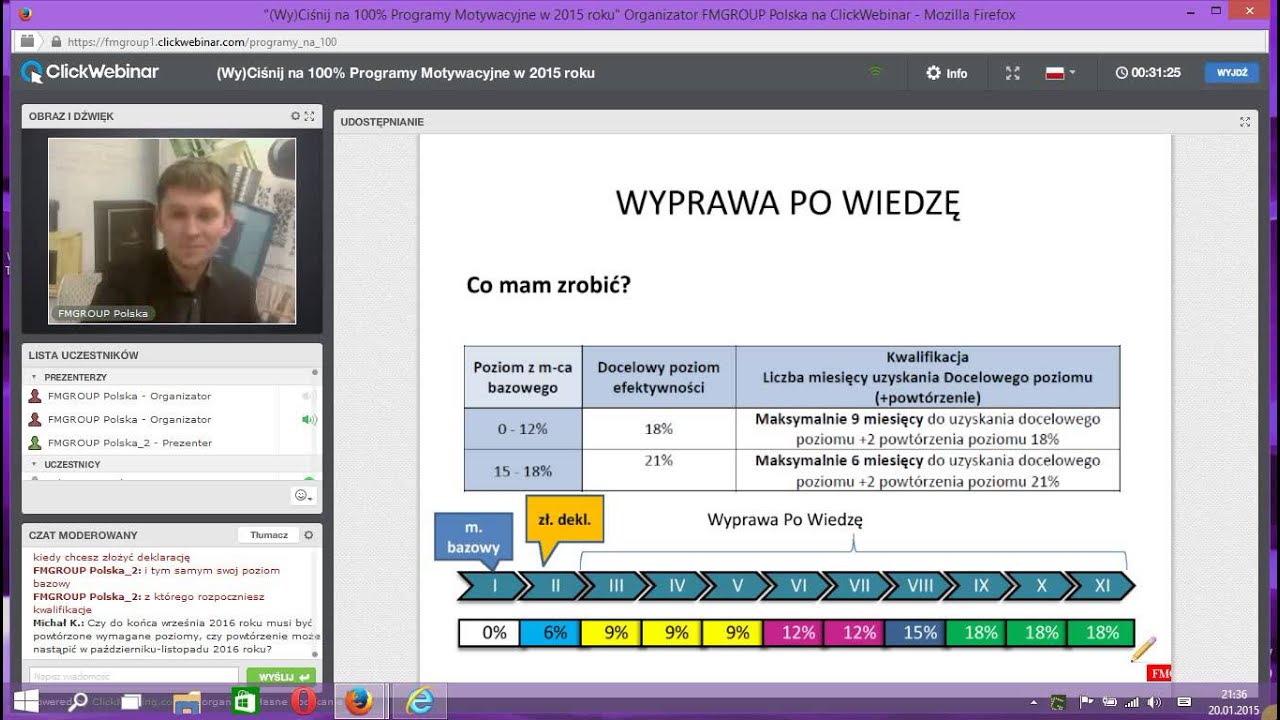Open Opera browser from taskbar
This screenshot has height=720, width=1280.
click(302, 701)
